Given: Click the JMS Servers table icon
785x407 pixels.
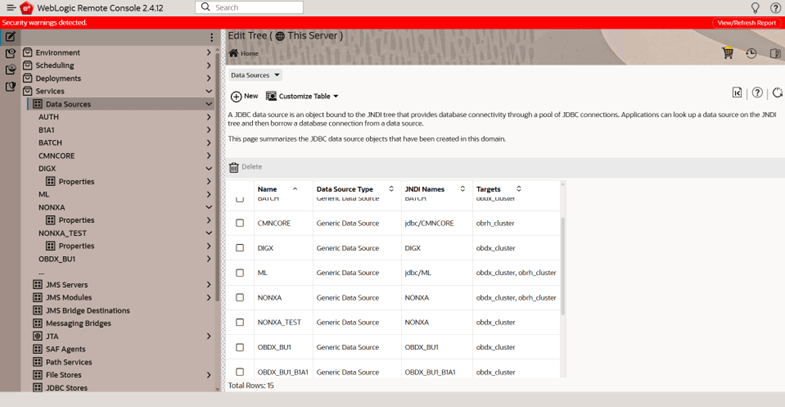Looking at the screenshot, I should tap(38, 284).
